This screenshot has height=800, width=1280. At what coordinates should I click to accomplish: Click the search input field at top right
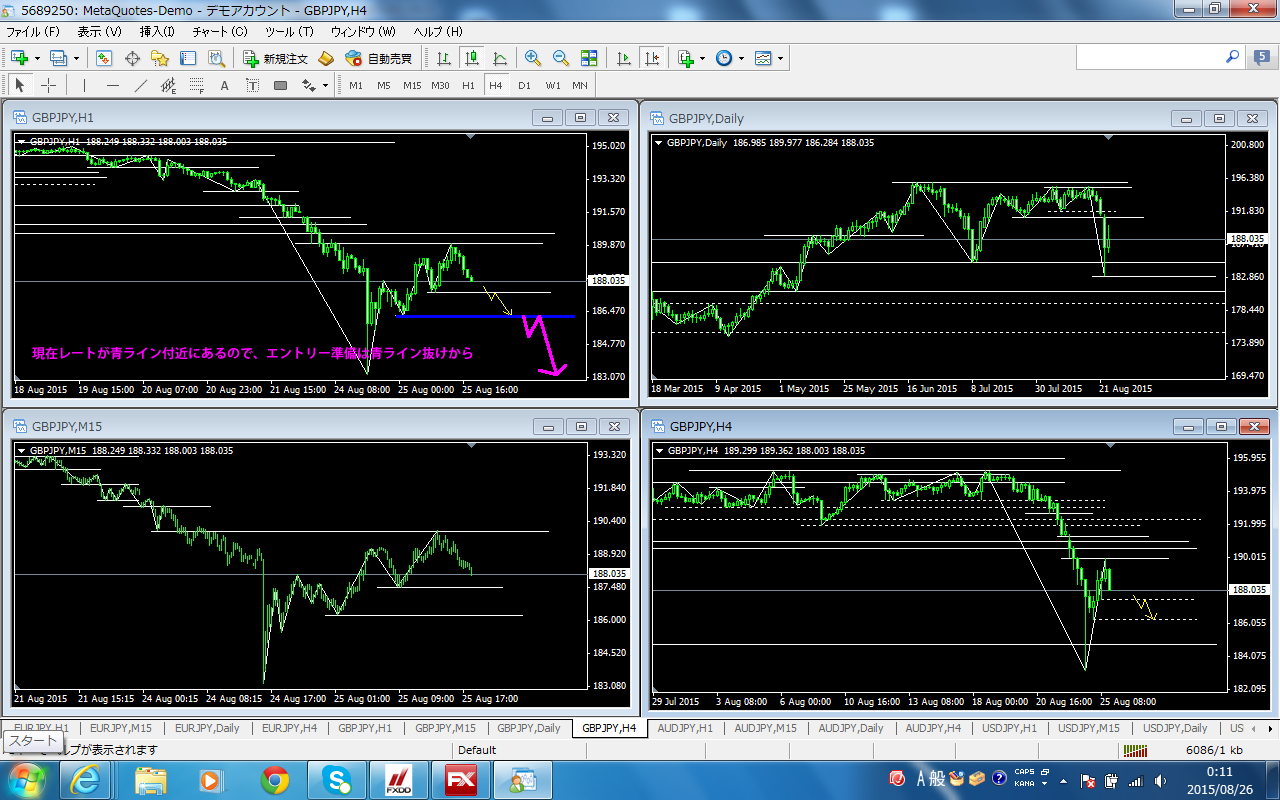(x=1148, y=58)
